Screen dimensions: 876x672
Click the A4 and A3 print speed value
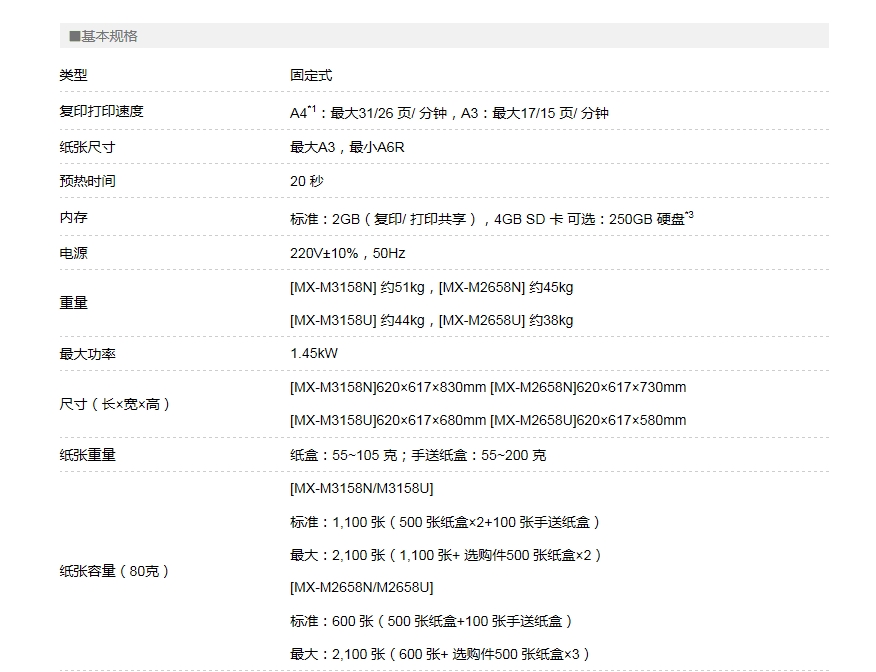449,113
